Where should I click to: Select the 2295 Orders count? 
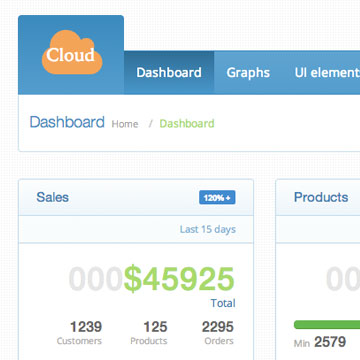coord(218,333)
